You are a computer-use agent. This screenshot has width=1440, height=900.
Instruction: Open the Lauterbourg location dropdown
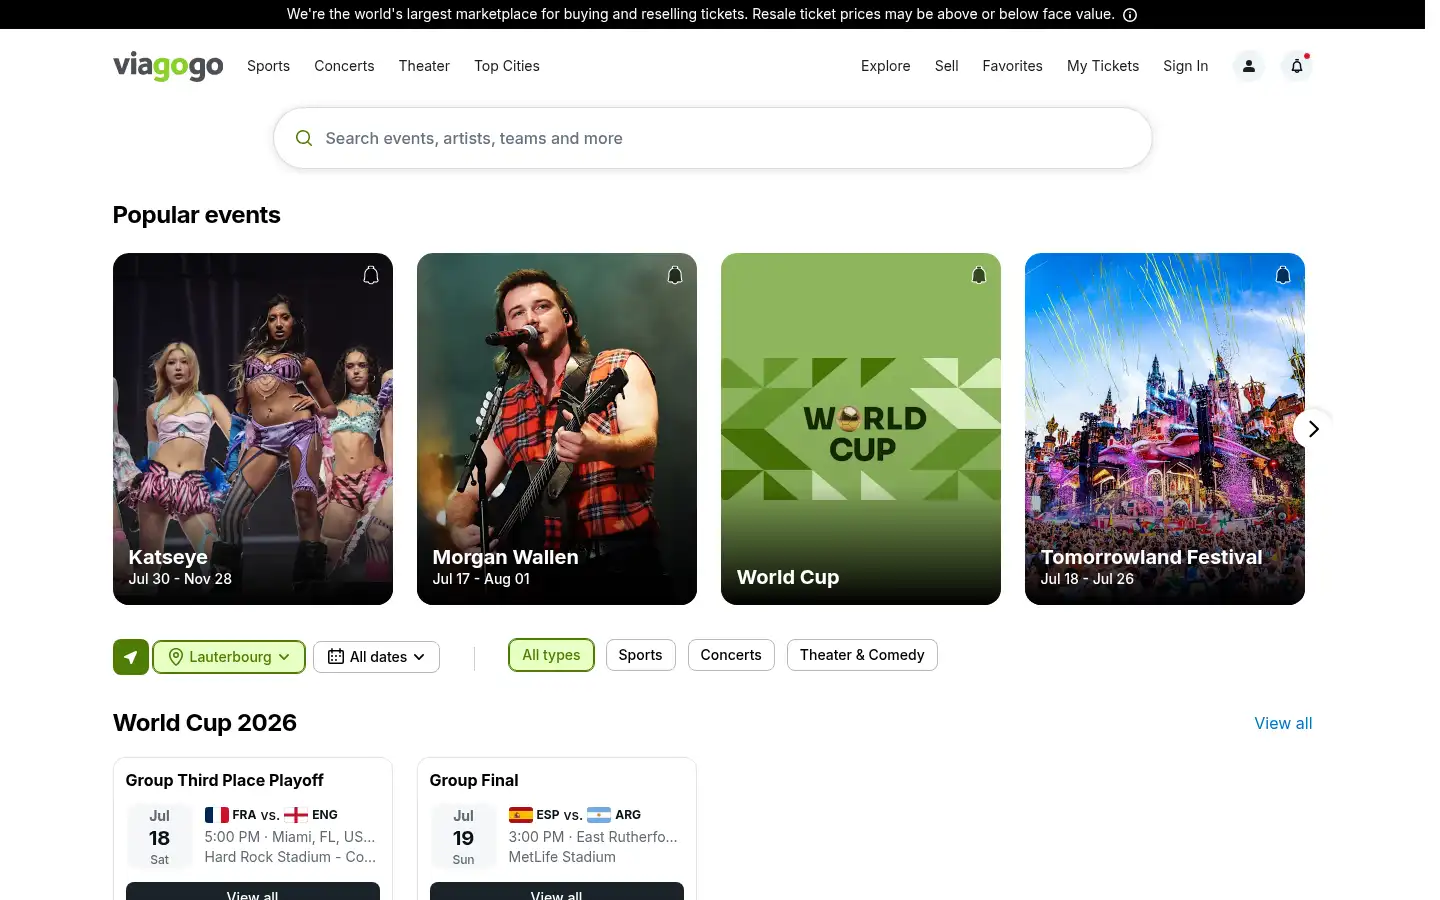pyautogui.click(x=229, y=657)
